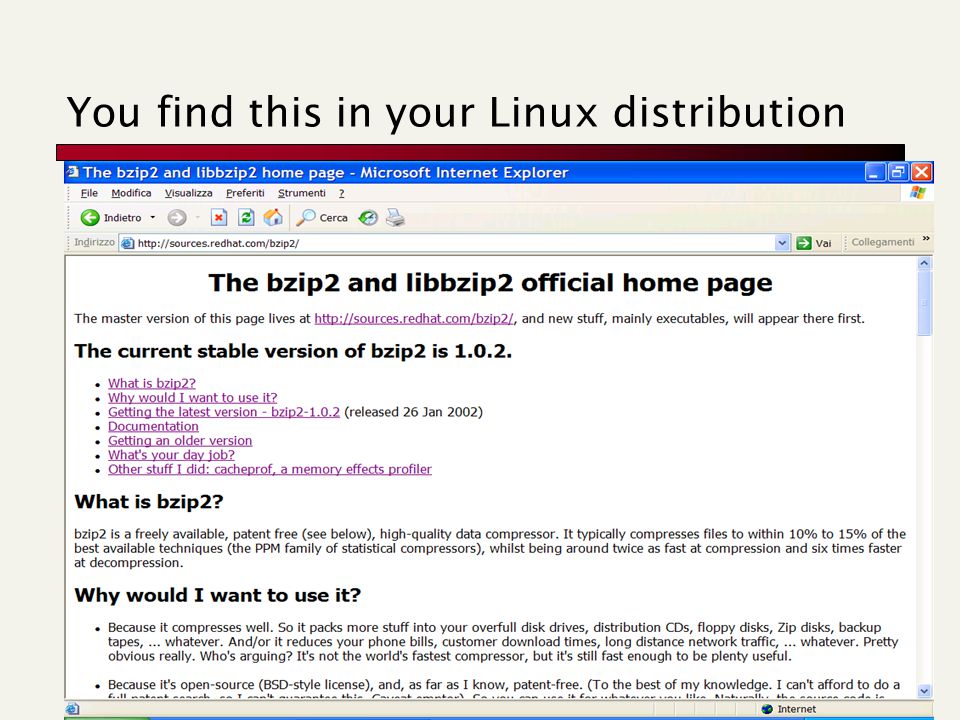This screenshot has height=720, width=960.
Task: Click the Windows flag logo
Action: 918,193
